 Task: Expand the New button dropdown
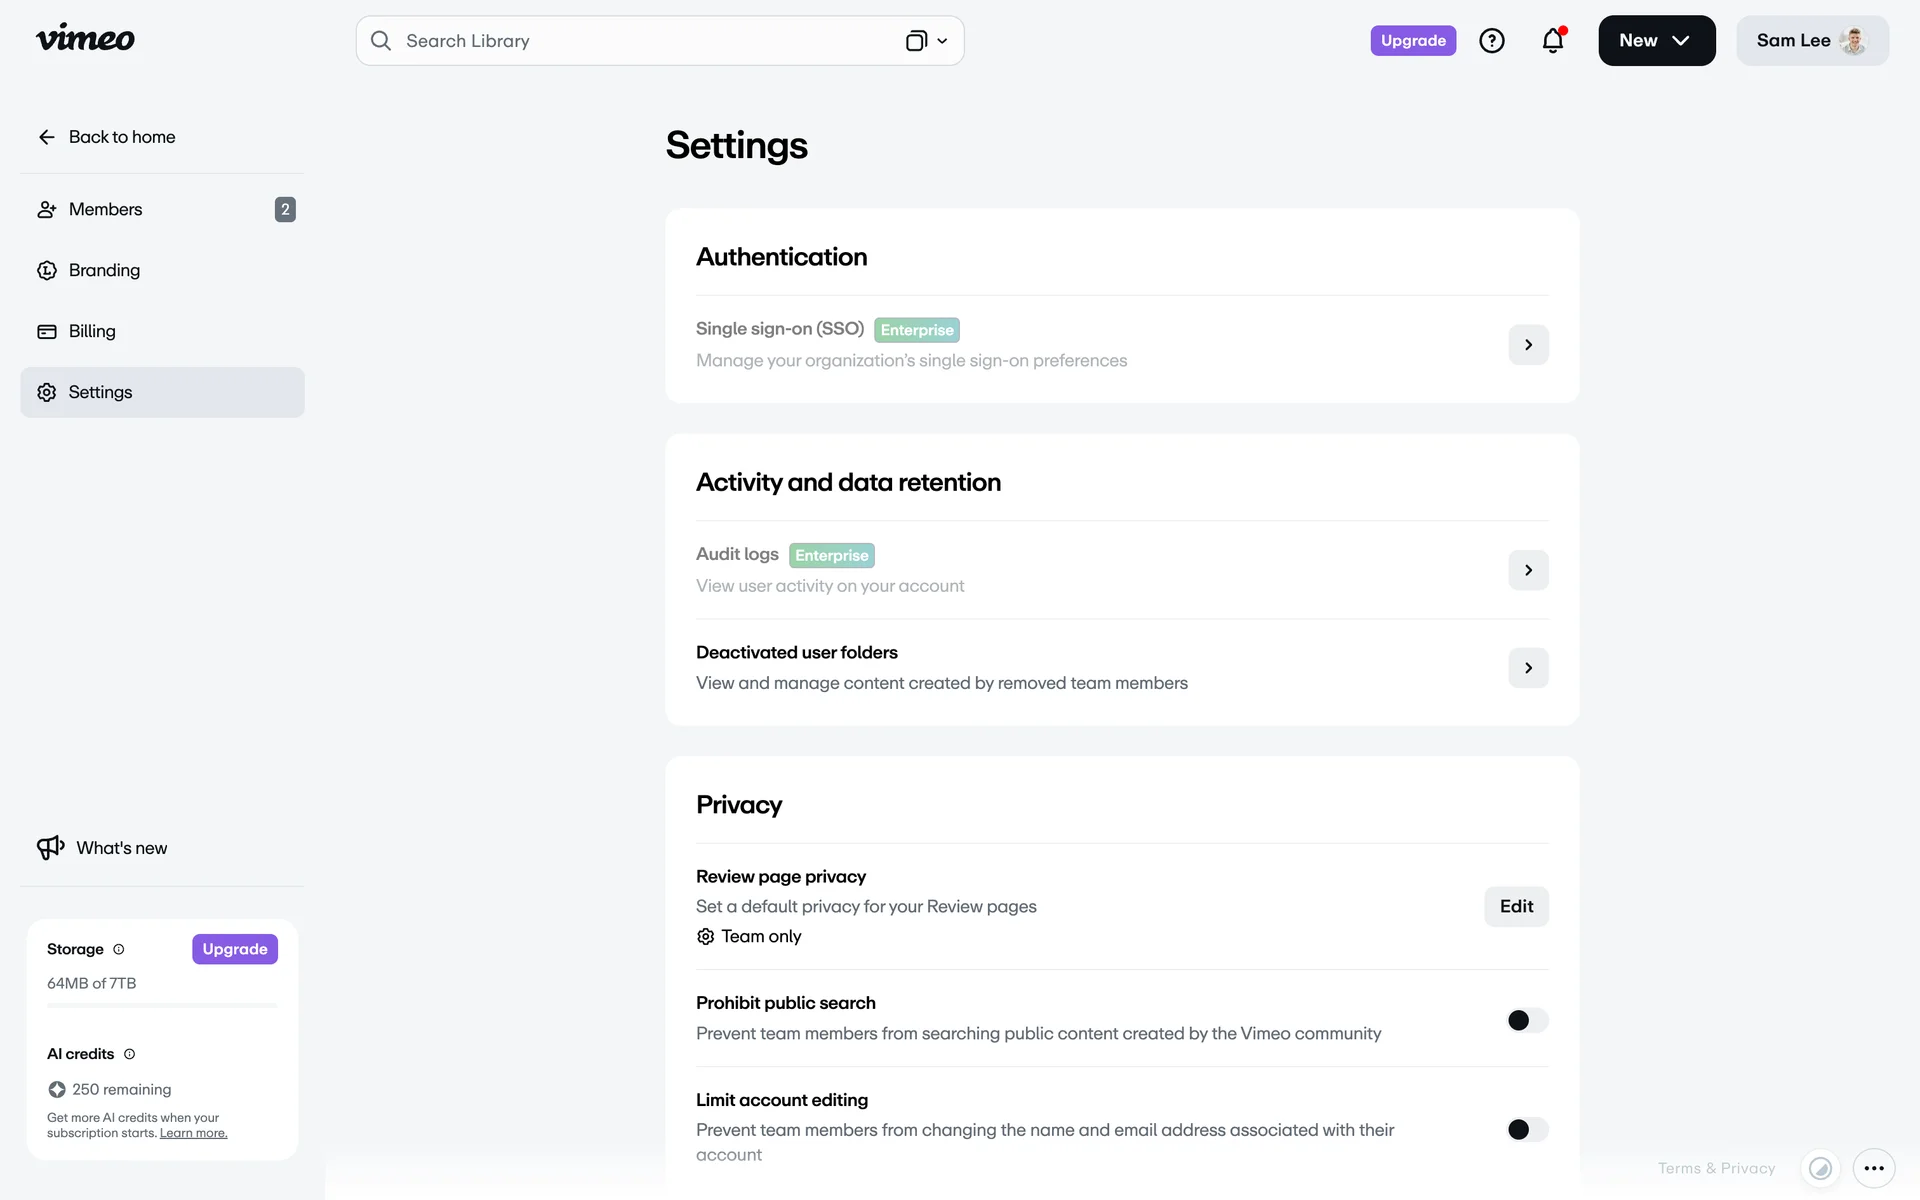(1656, 41)
